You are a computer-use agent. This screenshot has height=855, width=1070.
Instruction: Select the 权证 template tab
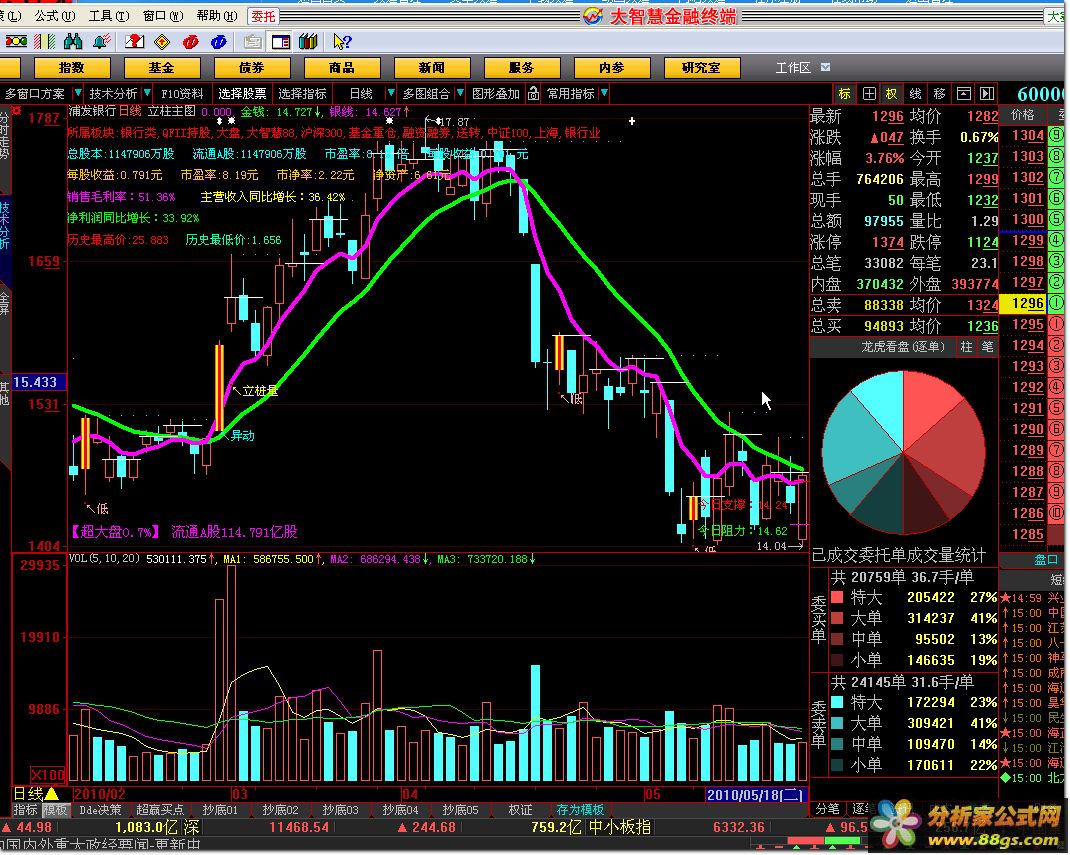click(520, 810)
